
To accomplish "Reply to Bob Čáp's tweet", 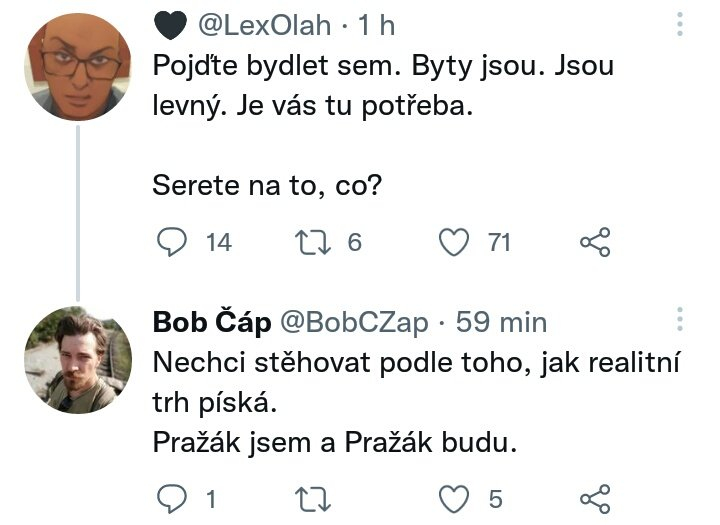I will (x=174, y=498).
